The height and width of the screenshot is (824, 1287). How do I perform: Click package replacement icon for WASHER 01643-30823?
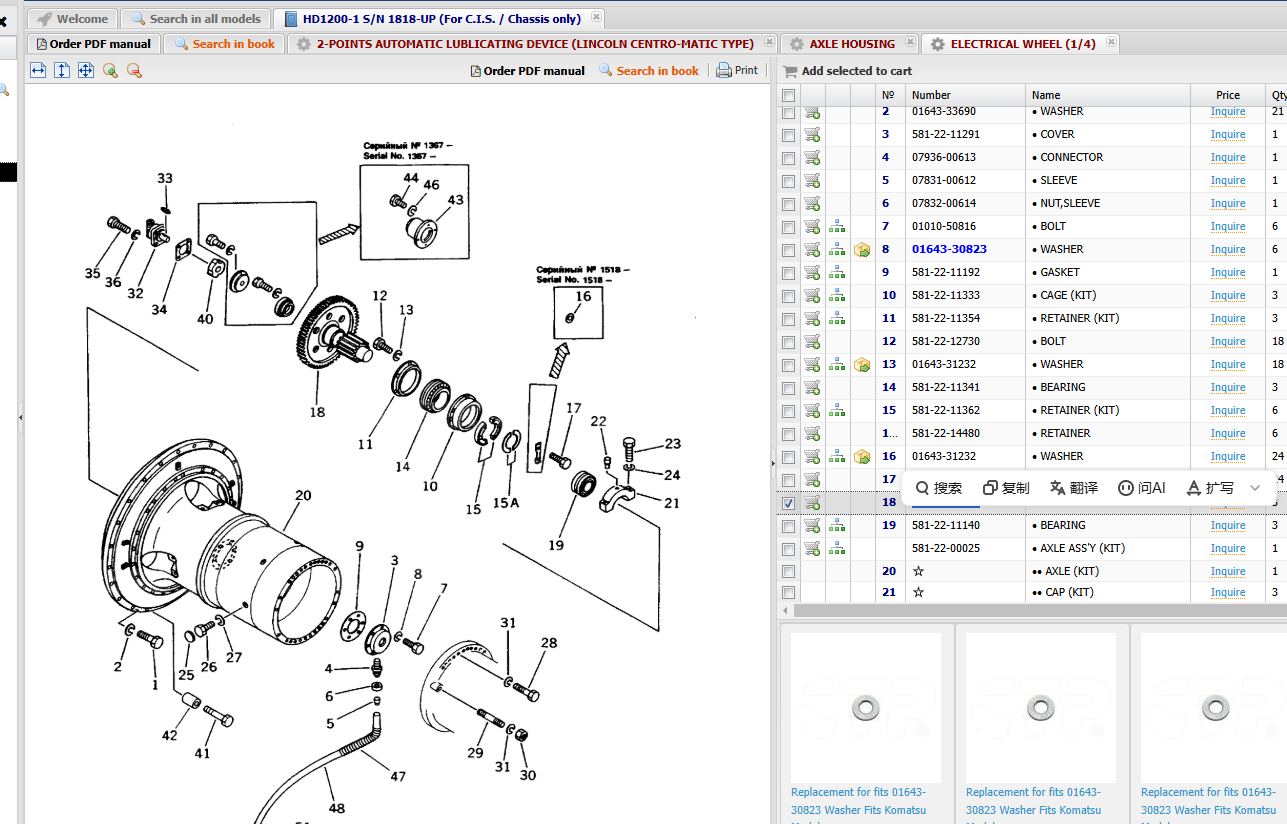click(x=862, y=250)
